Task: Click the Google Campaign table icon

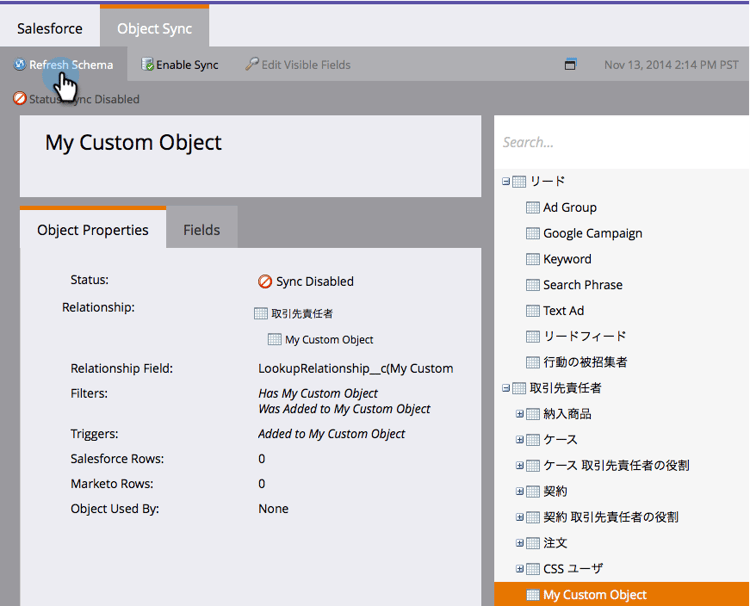Action: coord(533,233)
